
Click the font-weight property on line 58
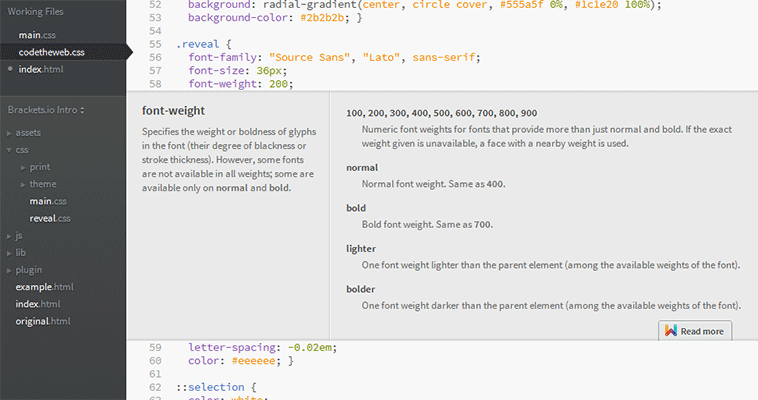point(222,84)
